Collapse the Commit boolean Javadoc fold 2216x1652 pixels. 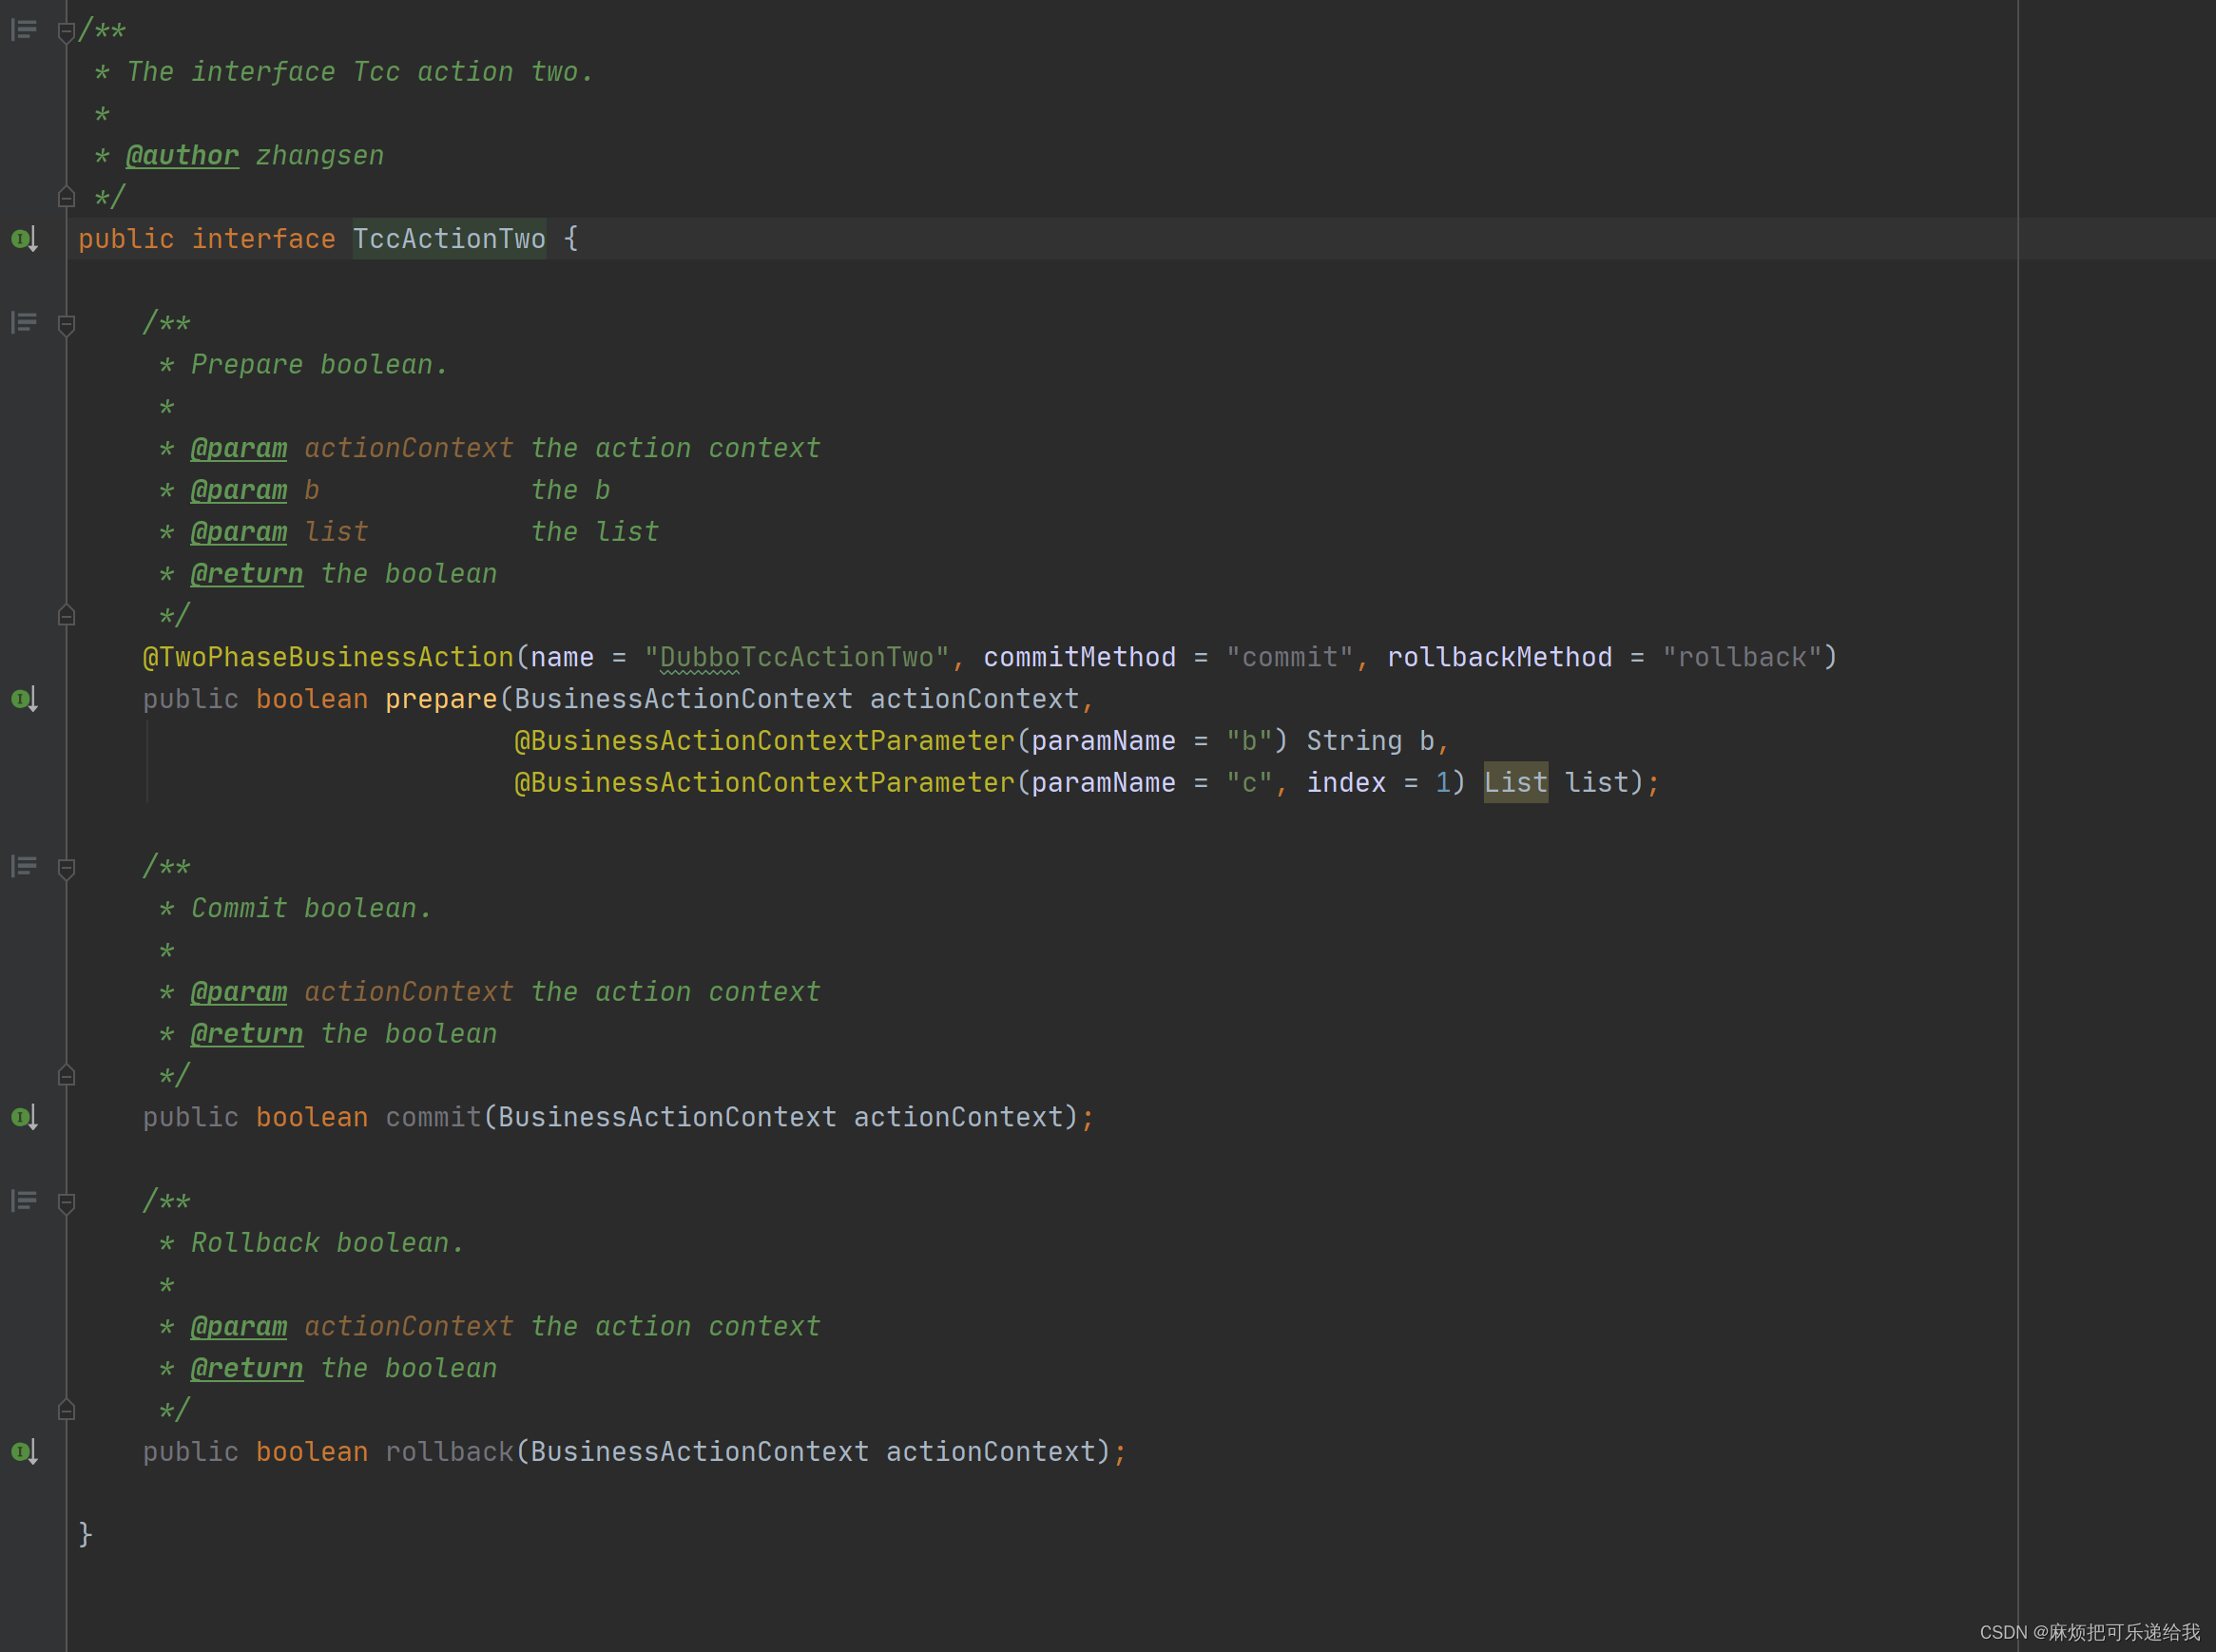click(66, 869)
